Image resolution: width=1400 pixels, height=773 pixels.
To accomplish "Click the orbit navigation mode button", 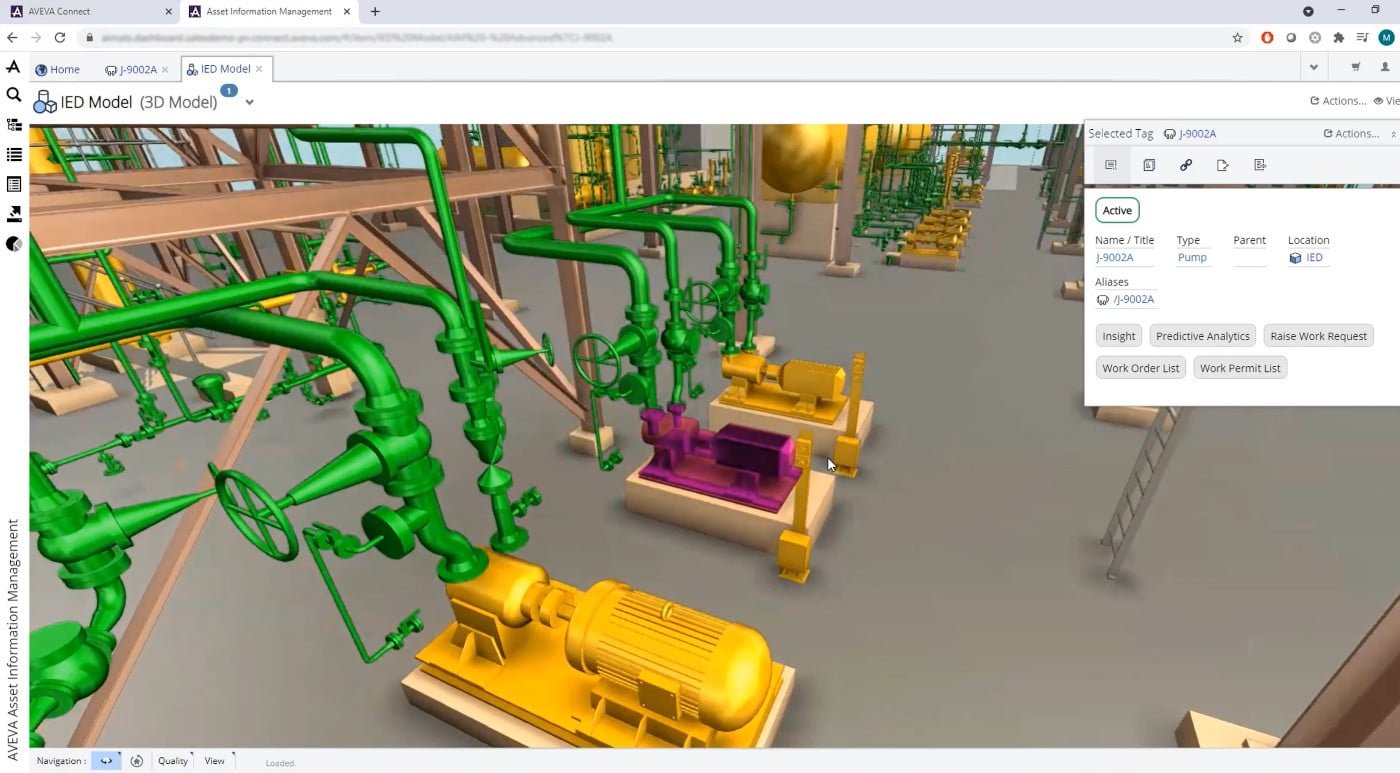I will click(x=106, y=761).
